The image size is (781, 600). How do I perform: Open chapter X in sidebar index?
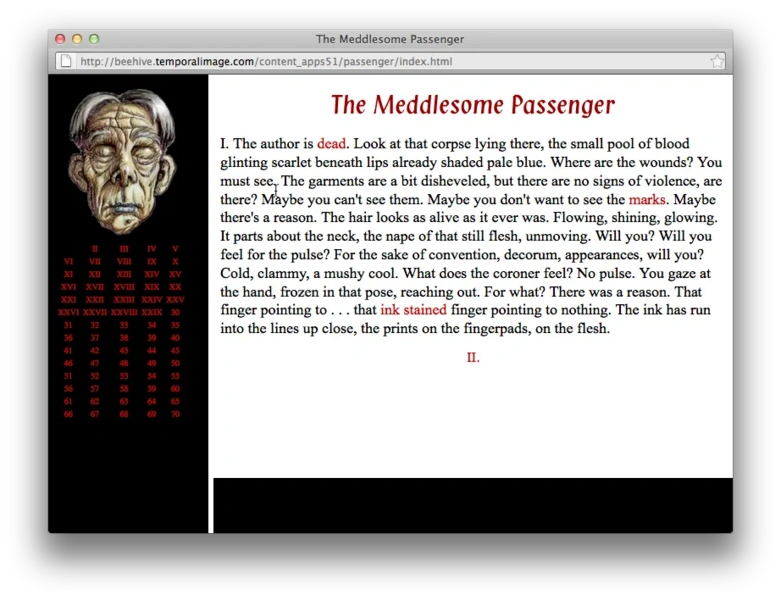pyautogui.click(x=175, y=261)
